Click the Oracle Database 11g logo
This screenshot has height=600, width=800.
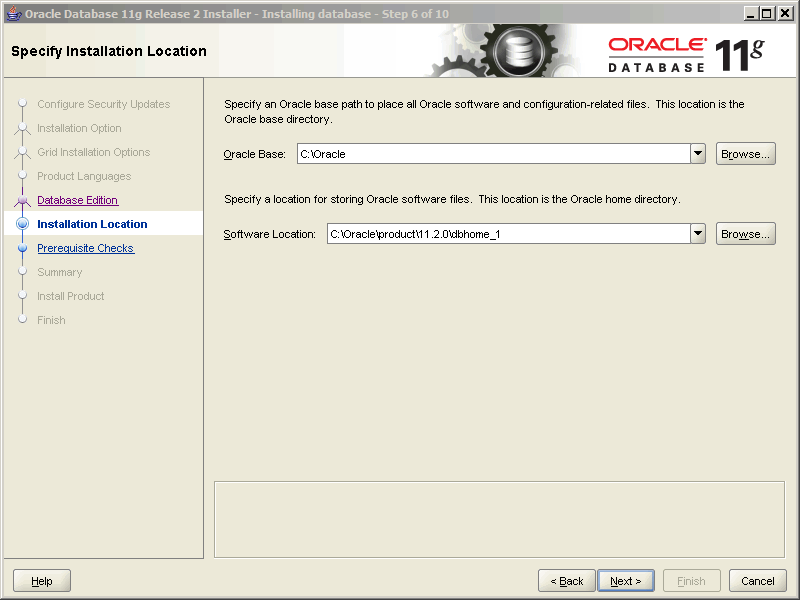(x=686, y=55)
